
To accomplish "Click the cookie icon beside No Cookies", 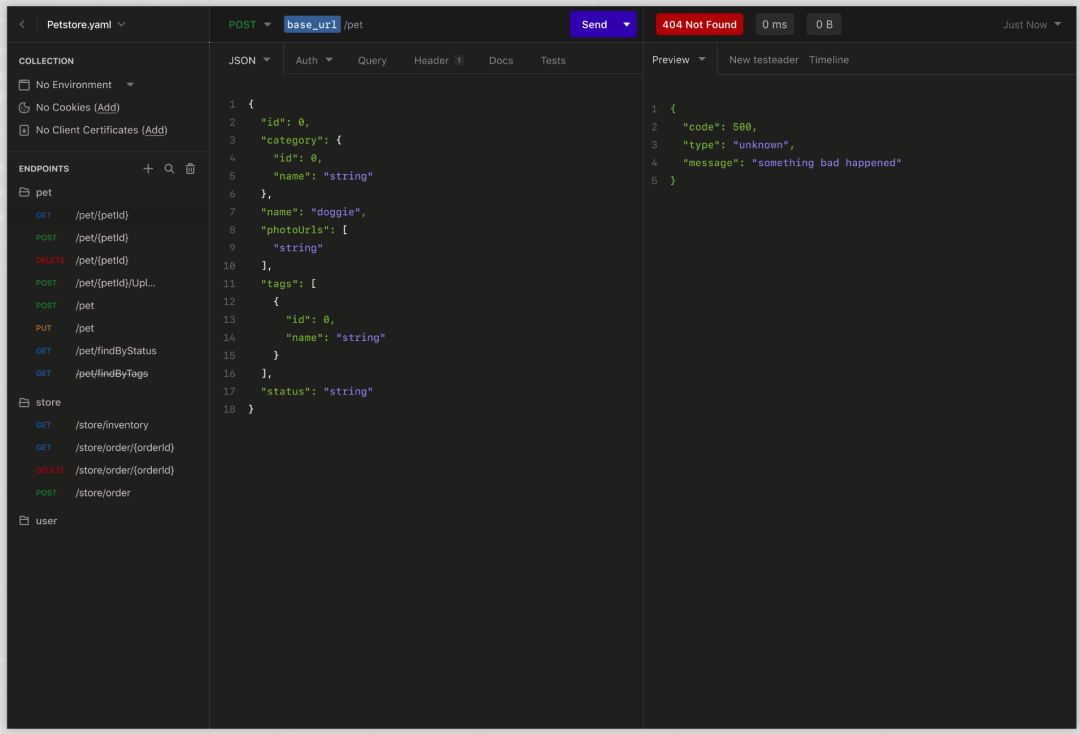I will pos(25,108).
